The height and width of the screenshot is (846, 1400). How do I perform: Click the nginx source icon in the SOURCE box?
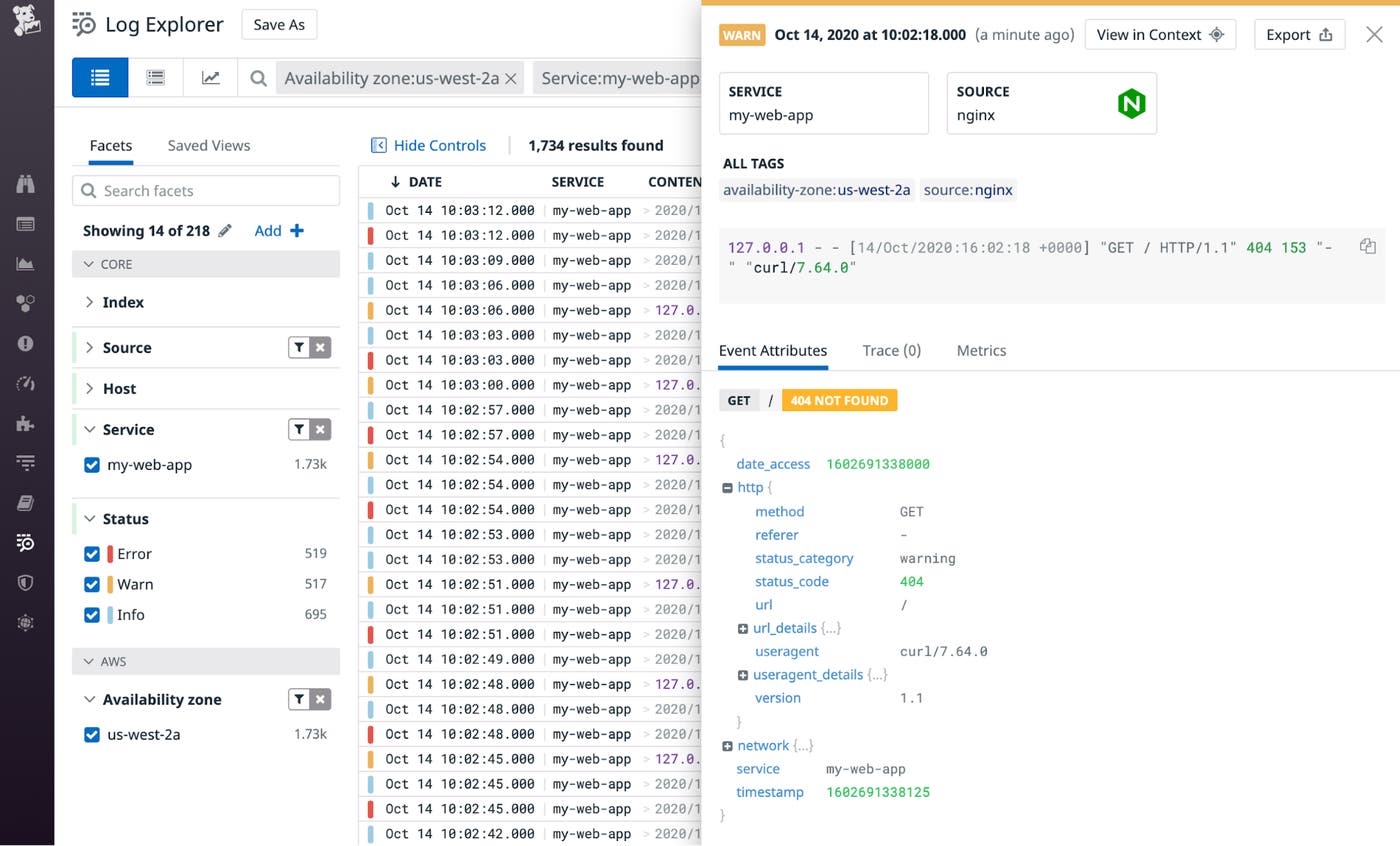(1131, 102)
